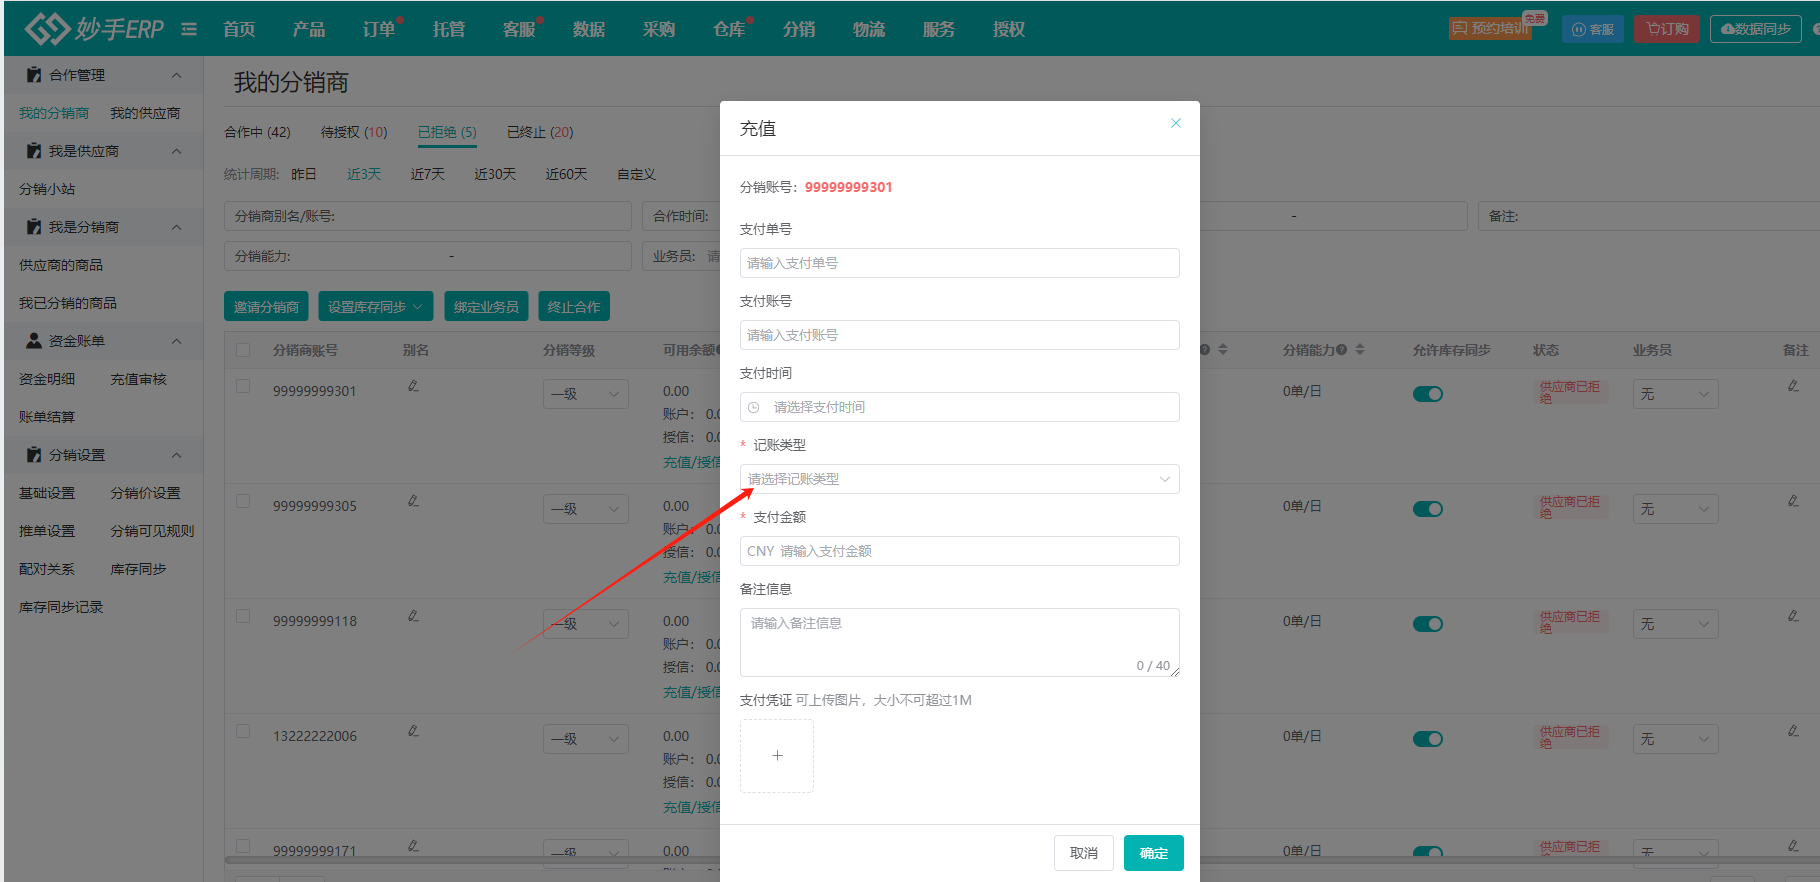Edit remark pencil icon in row 13222222006
Viewport: 1820px width, 882px height.
click(x=1793, y=731)
